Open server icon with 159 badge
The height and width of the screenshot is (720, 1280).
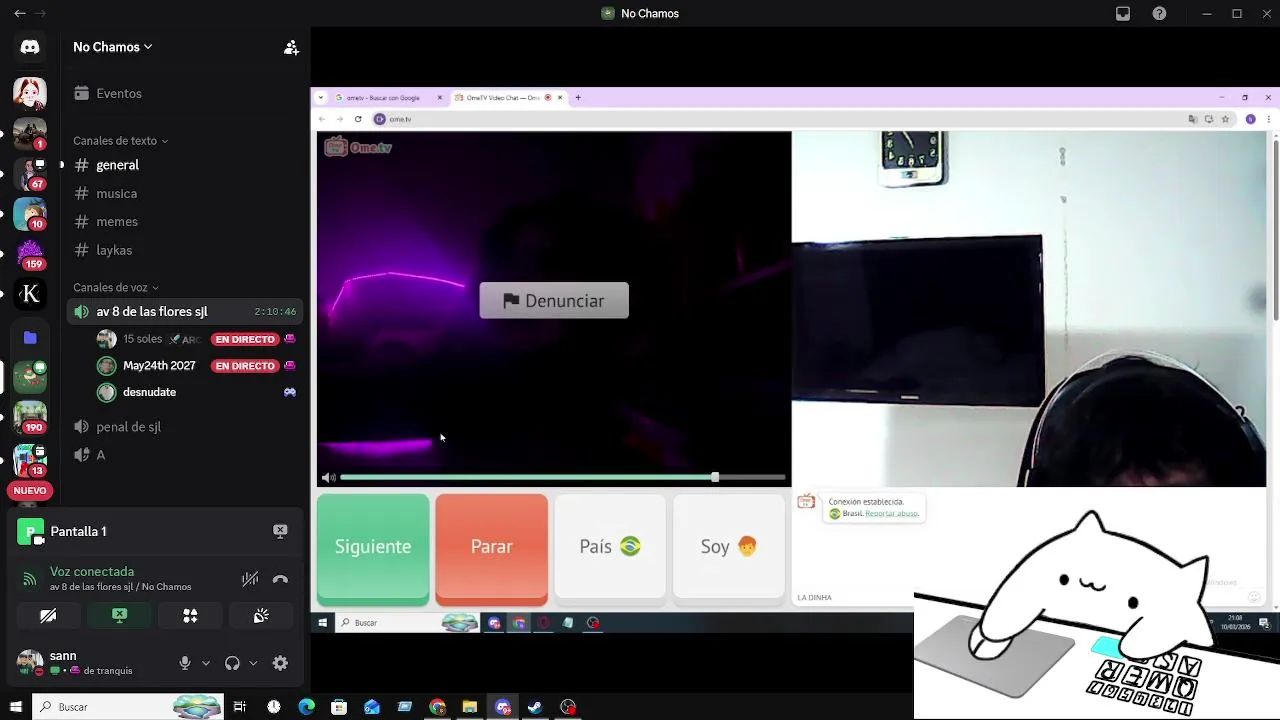pyautogui.click(x=30, y=254)
